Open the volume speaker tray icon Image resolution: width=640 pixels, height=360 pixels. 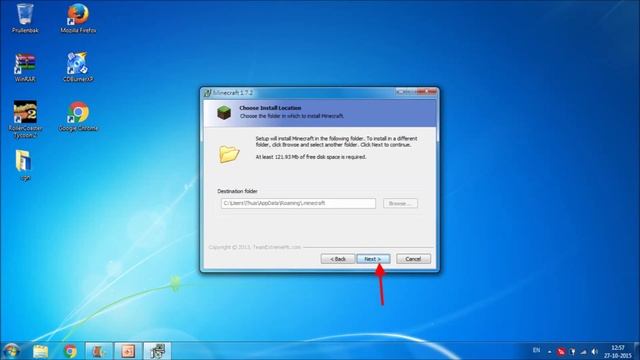click(x=595, y=351)
